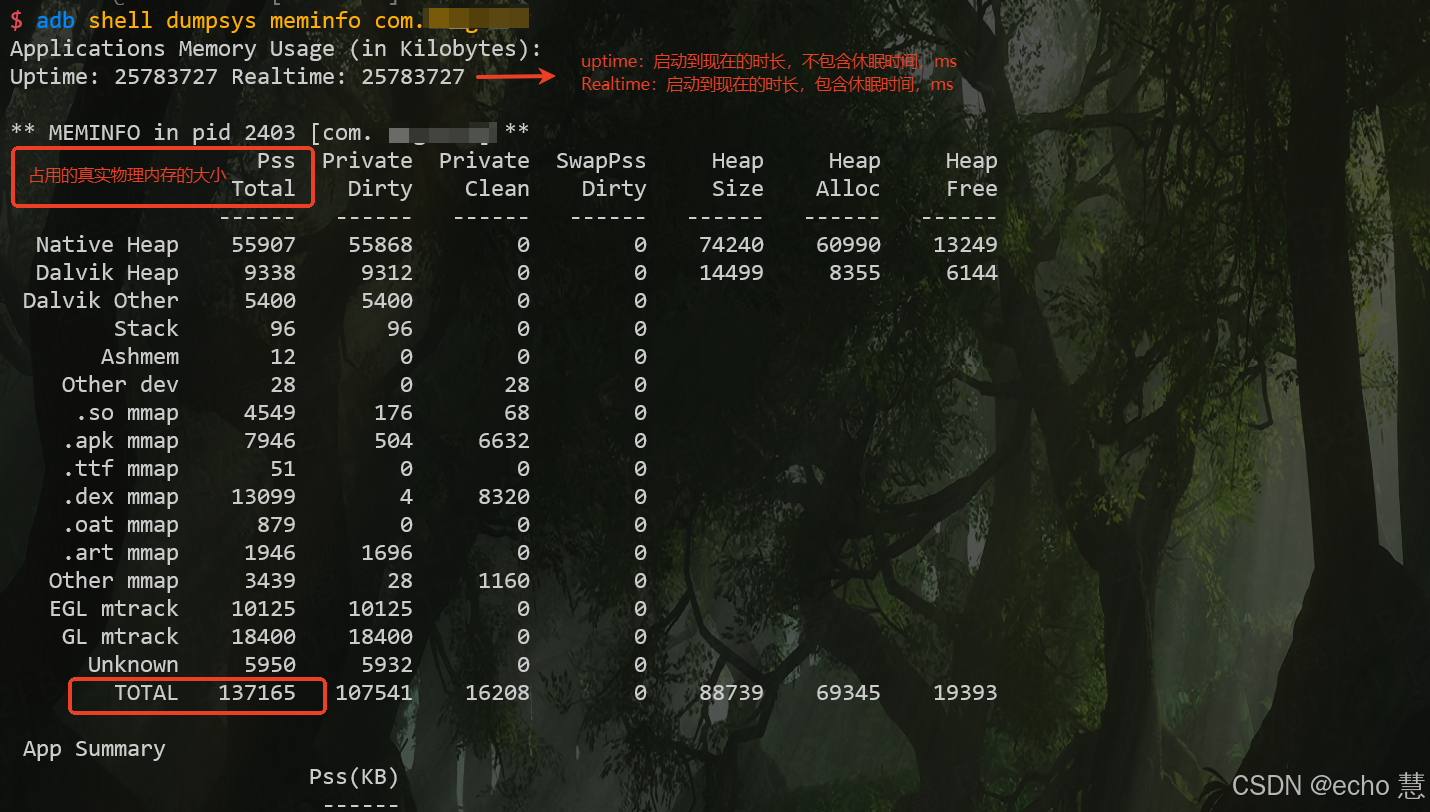
Task: Click Other mmap Pss value 3439
Action: (x=270, y=580)
